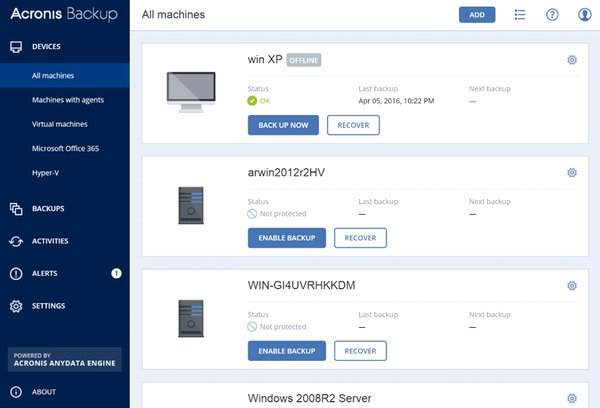Open gear options for WIN-GI4UVRHKKDM

(572, 286)
